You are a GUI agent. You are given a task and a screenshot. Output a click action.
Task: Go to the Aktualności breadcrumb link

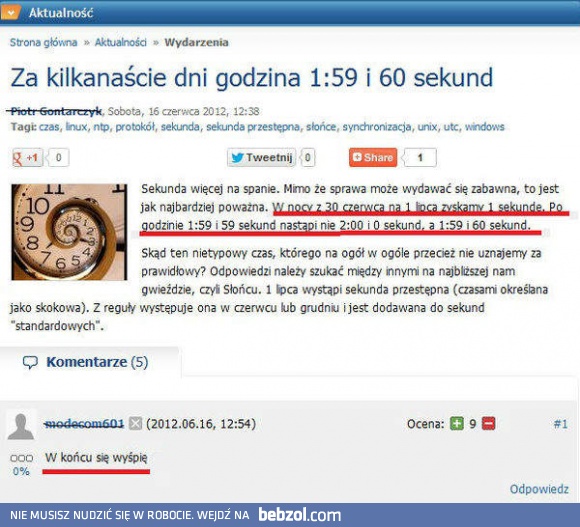121,43
